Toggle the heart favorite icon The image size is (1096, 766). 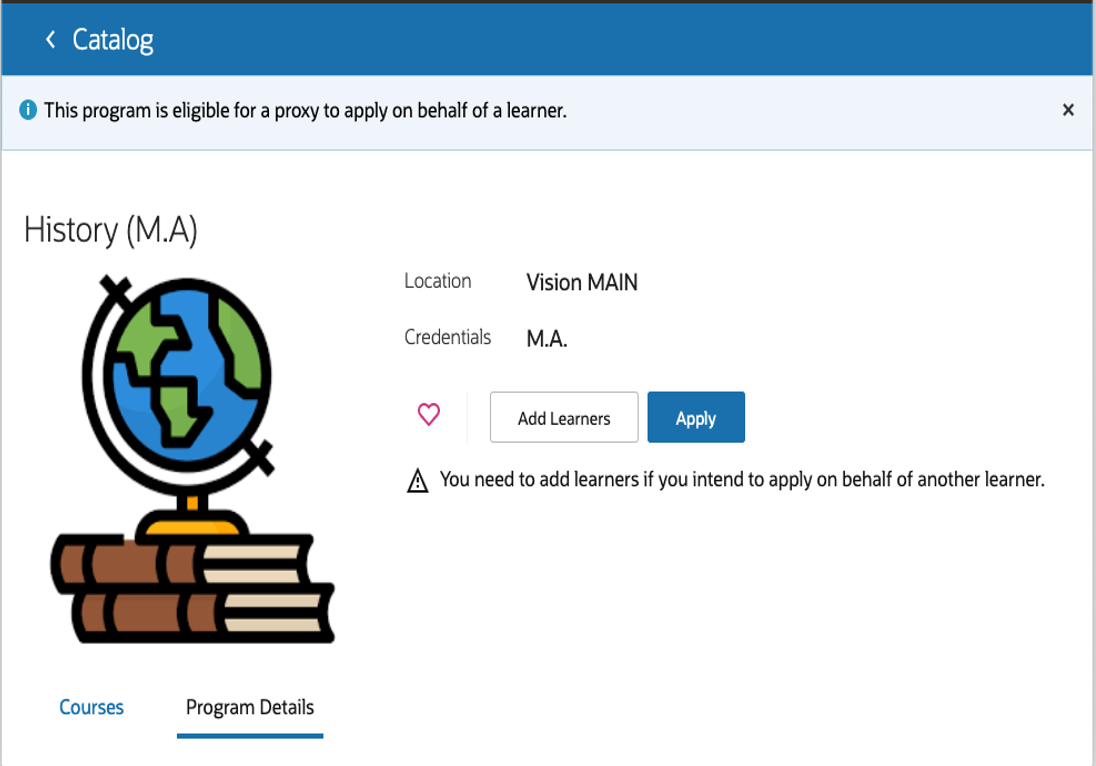428,414
